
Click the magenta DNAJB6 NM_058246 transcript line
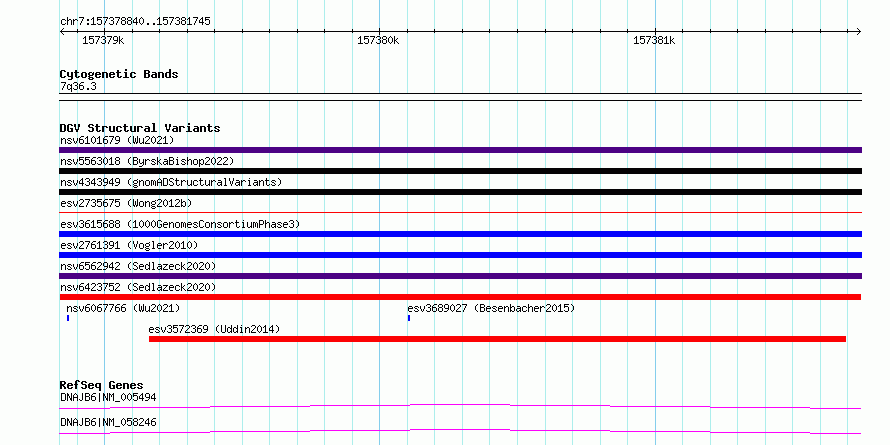coord(460,431)
